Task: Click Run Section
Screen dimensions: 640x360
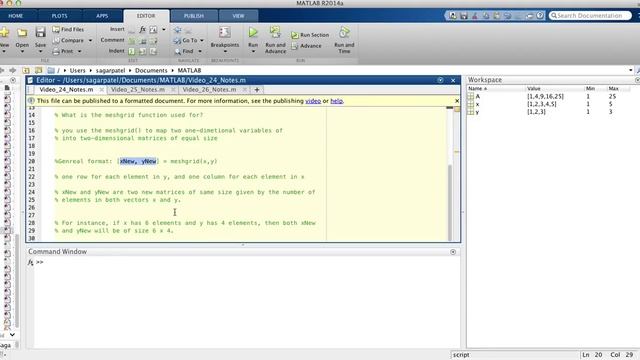Action: pos(310,35)
